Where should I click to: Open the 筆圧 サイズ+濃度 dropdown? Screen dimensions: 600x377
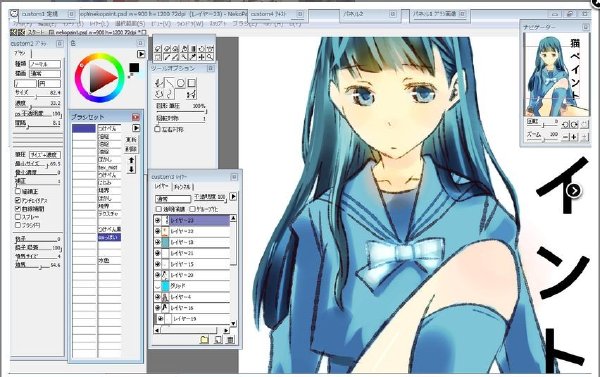[x=45, y=155]
